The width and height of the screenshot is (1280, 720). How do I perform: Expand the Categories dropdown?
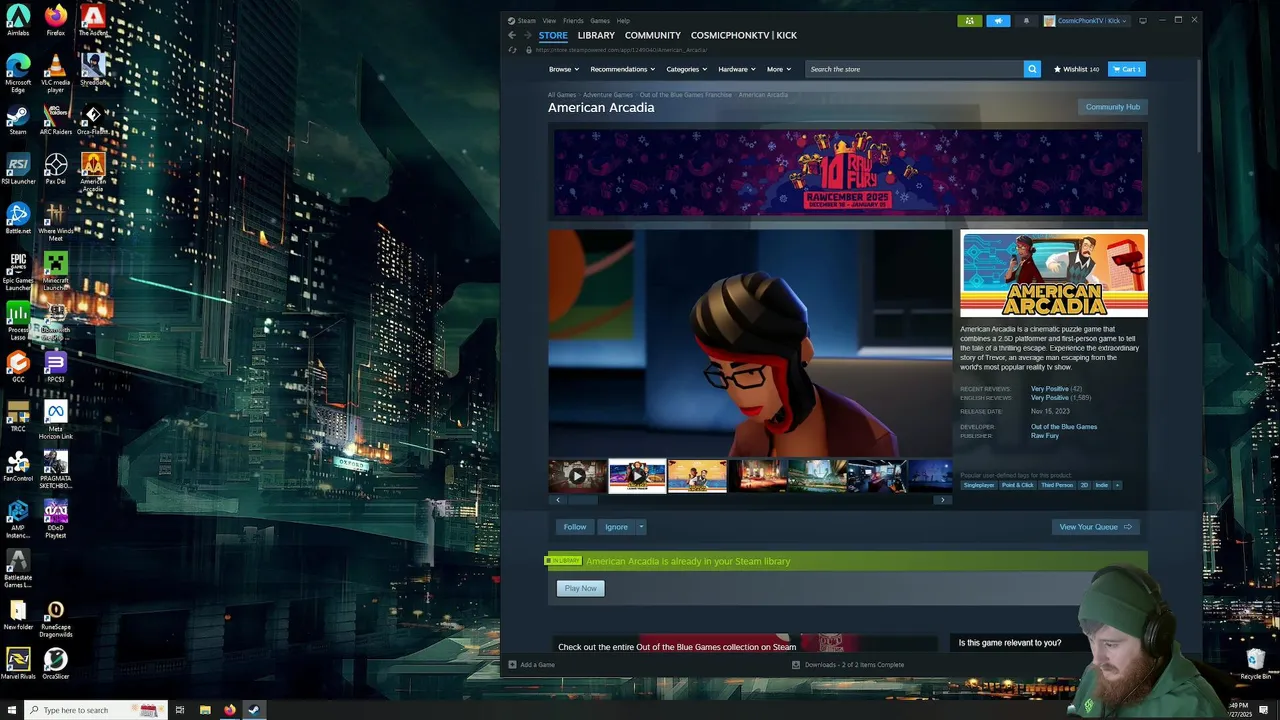tap(687, 69)
